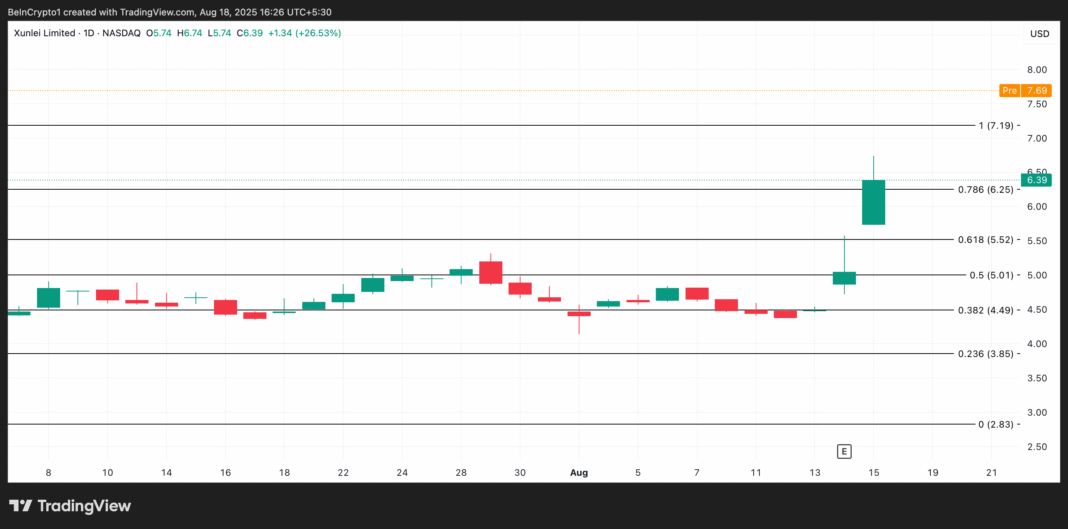Click the 0 (2.83) Fibonacci base label
1068x529 pixels.
coord(996,425)
